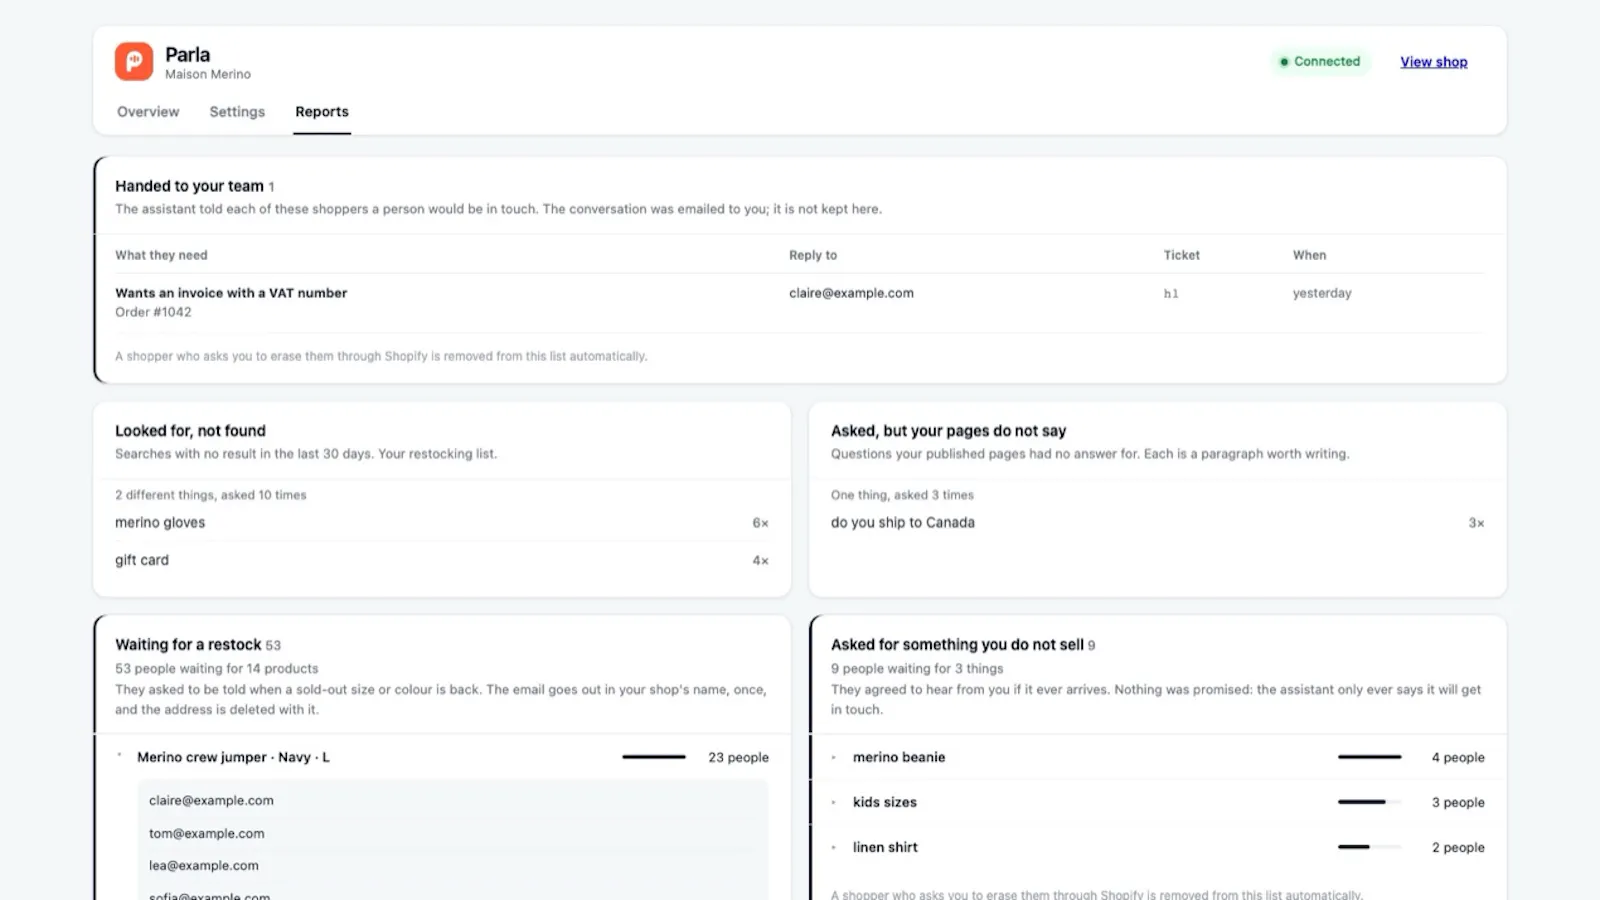Image resolution: width=1600 pixels, height=900 pixels.
Task: Click ticket value h1
Action: [x=1171, y=294]
